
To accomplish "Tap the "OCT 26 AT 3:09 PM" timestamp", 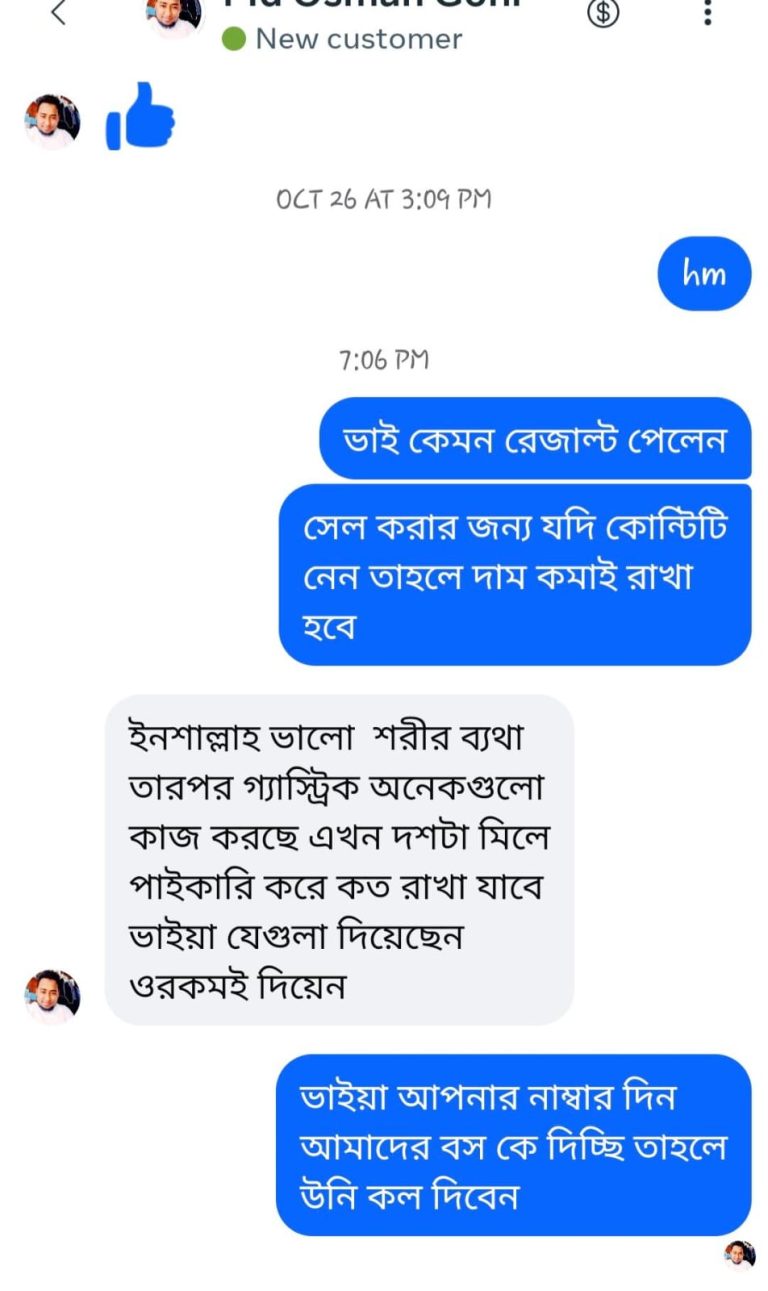I will click(x=384, y=198).
